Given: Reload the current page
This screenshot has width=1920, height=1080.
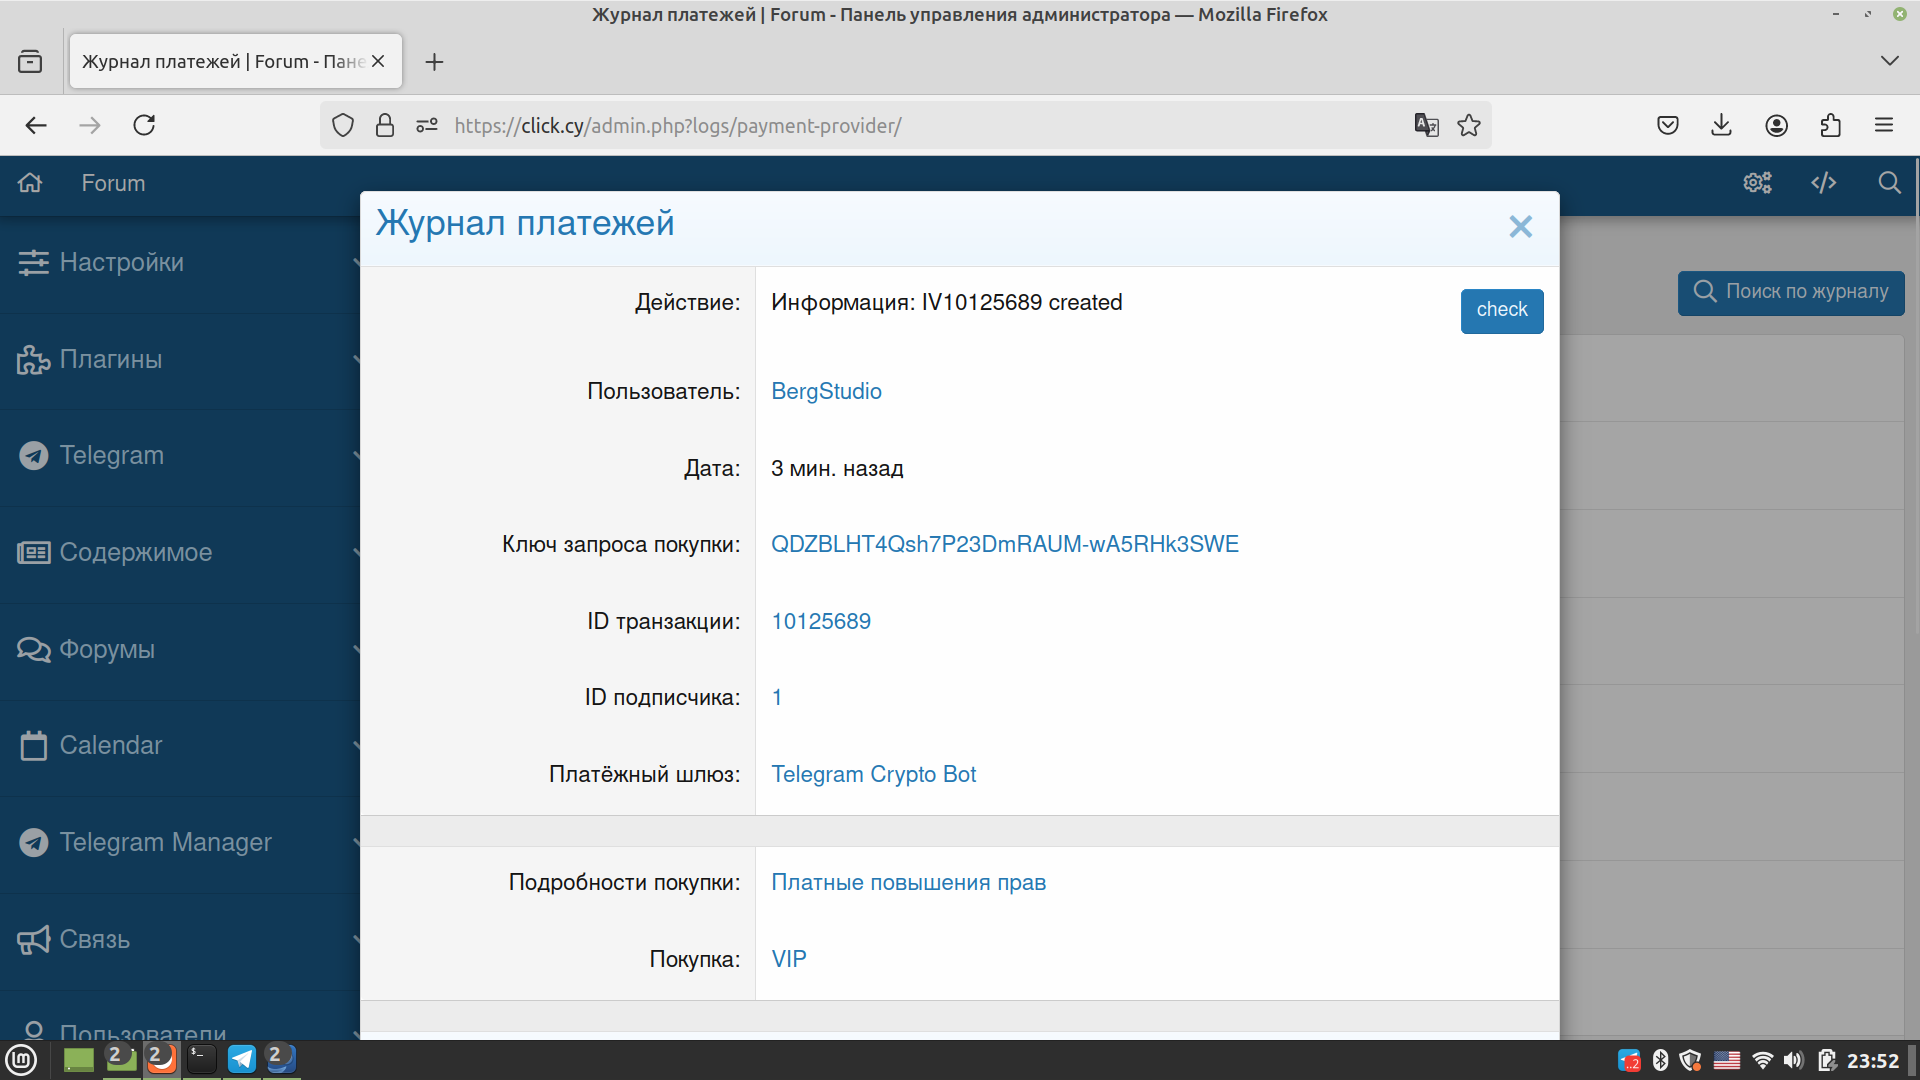Looking at the screenshot, I should click(144, 125).
